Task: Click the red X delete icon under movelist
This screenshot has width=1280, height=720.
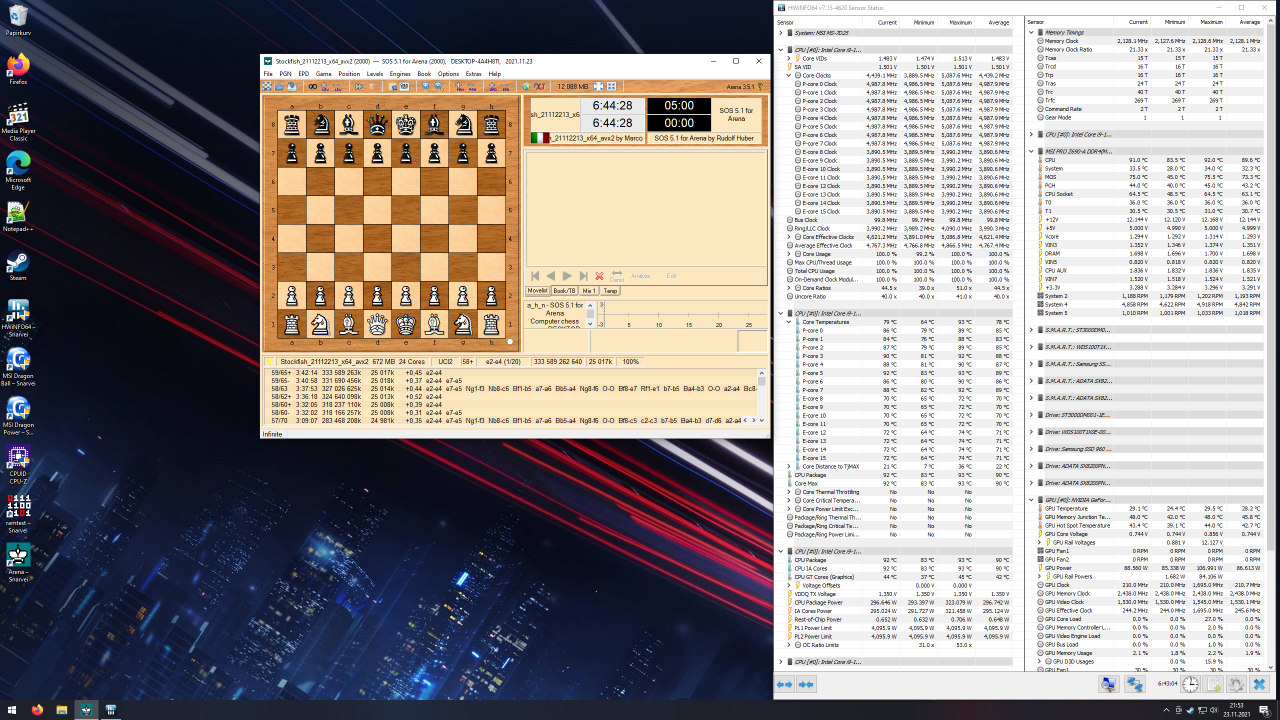Action: (x=599, y=276)
